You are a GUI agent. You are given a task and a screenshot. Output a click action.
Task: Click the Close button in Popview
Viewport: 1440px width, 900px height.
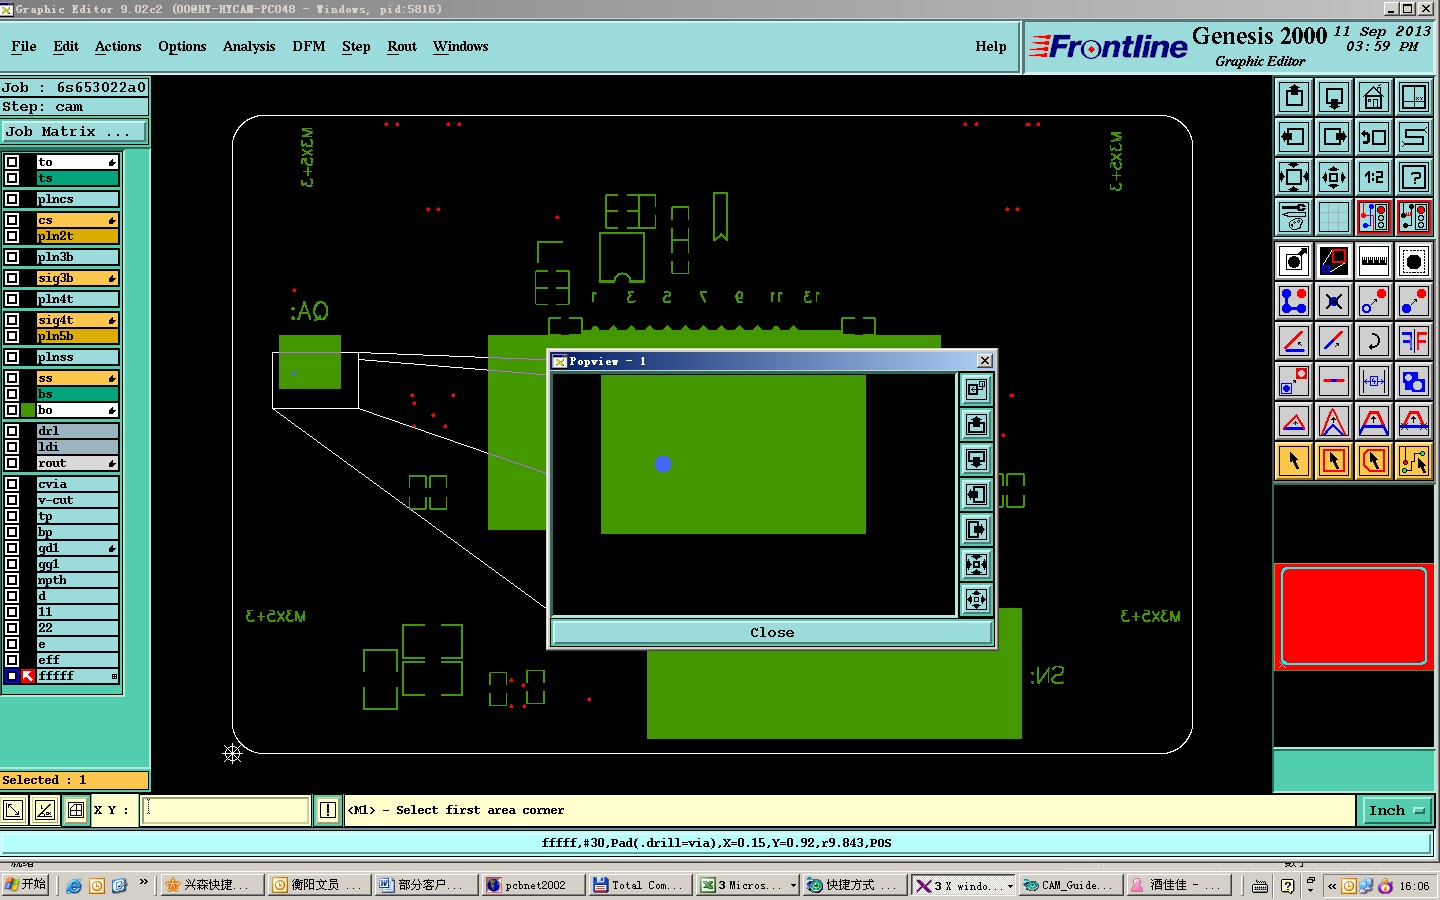pyautogui.click(x=772, y=633)
